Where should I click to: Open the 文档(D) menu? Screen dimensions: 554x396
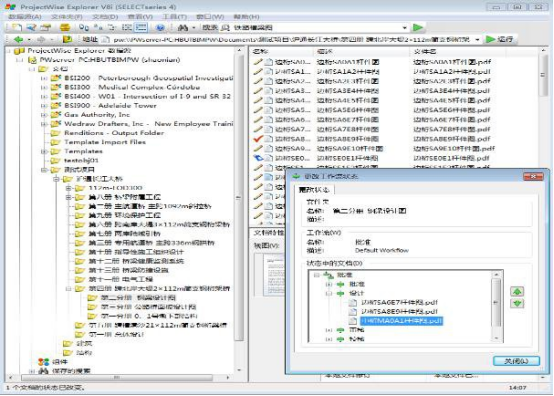105,17
